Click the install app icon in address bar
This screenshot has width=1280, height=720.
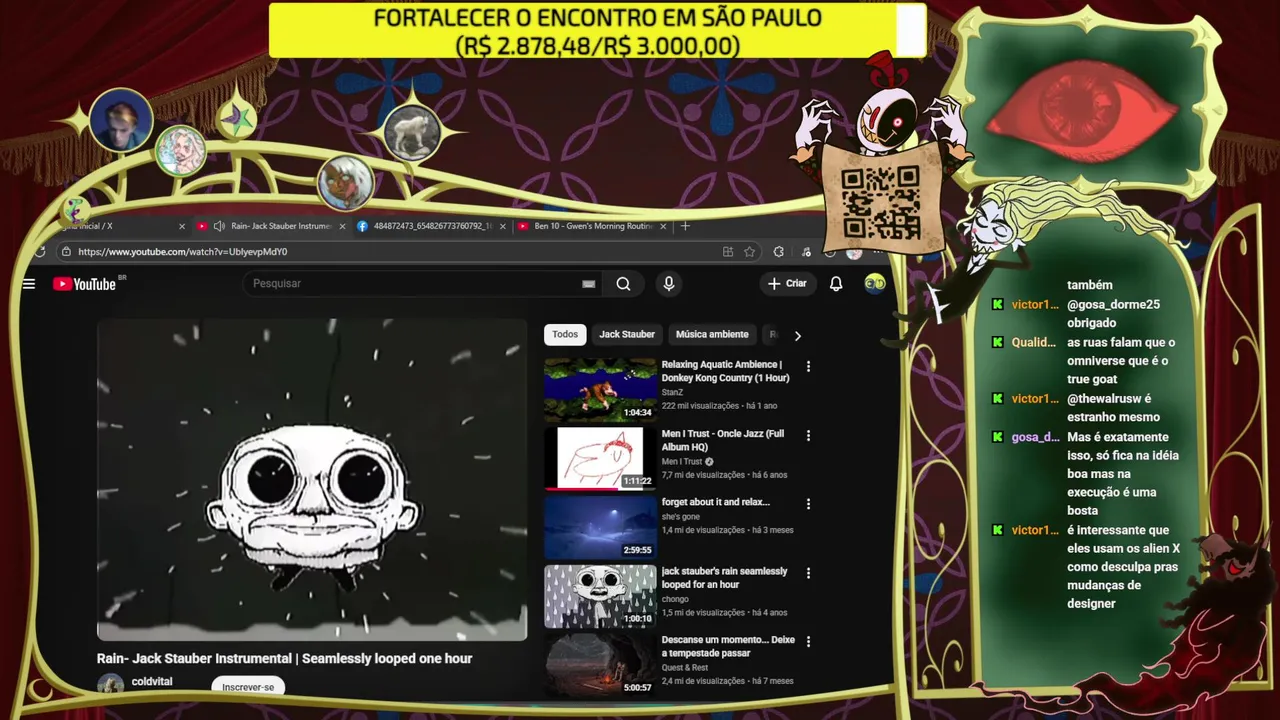pyautogui.click(x=728, y=252)
